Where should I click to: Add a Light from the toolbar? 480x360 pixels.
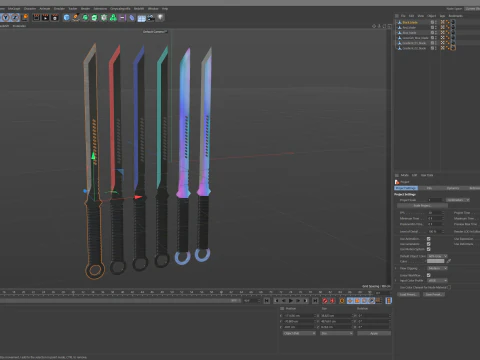point(161,17)
